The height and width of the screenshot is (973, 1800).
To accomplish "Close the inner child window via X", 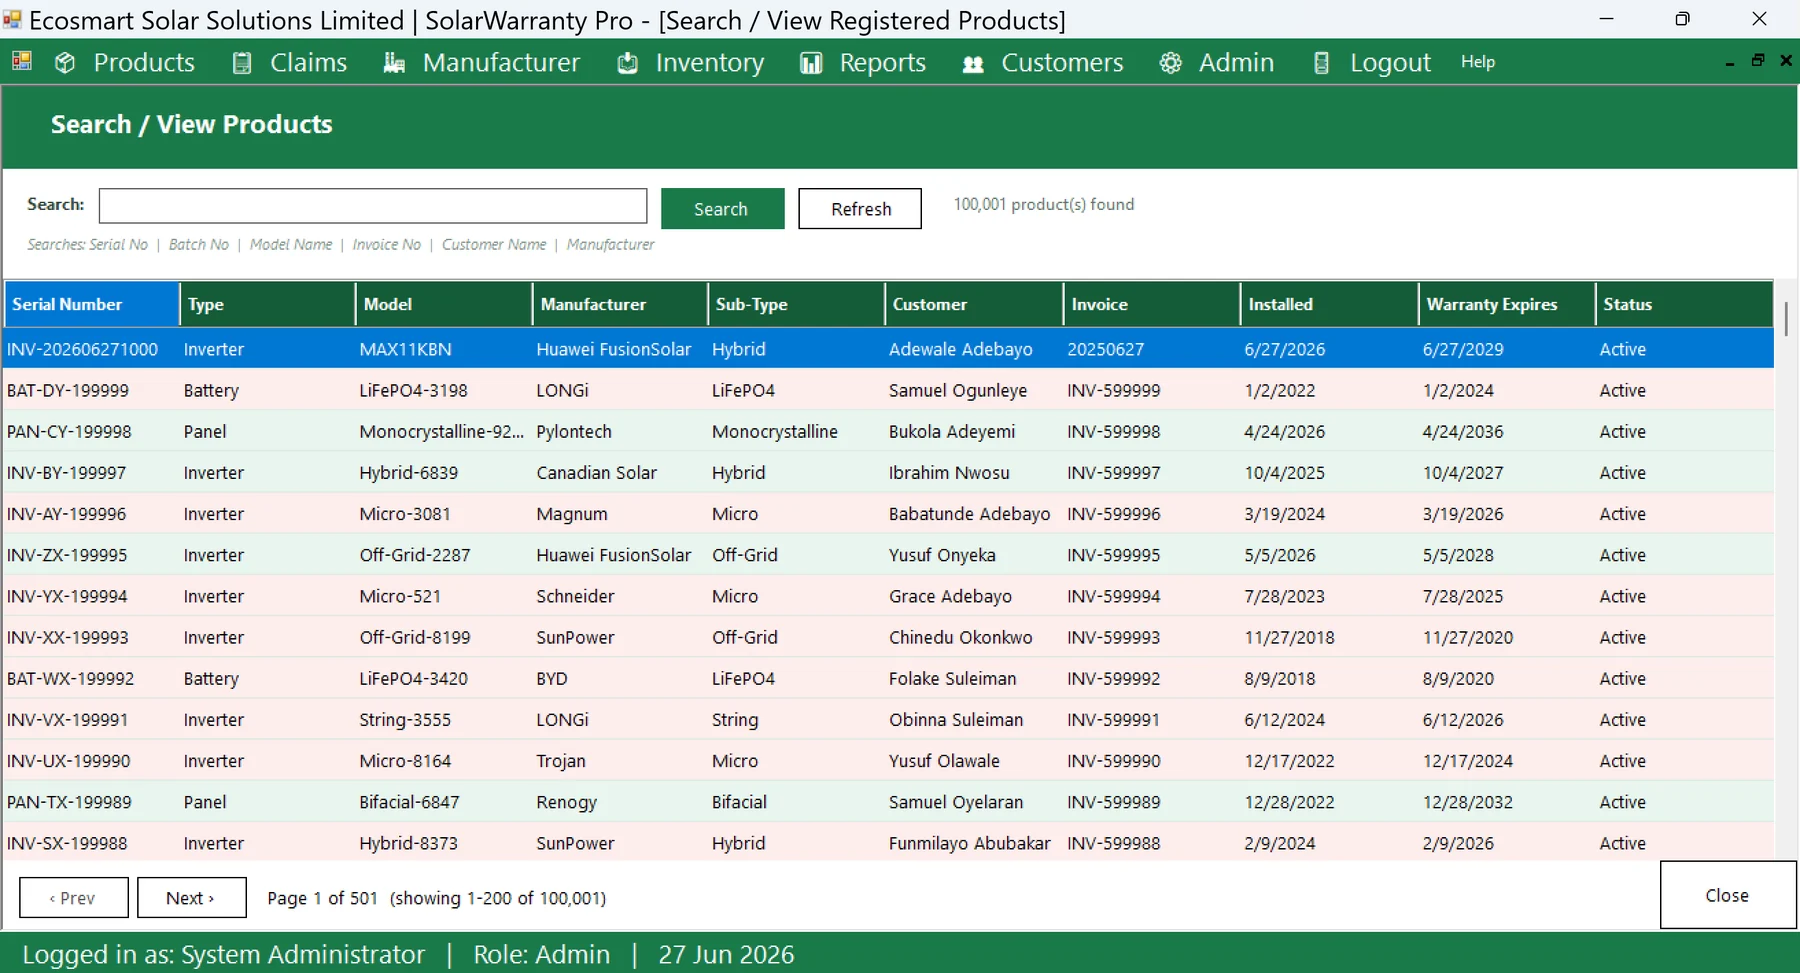I will click(x=1786, y=61).
